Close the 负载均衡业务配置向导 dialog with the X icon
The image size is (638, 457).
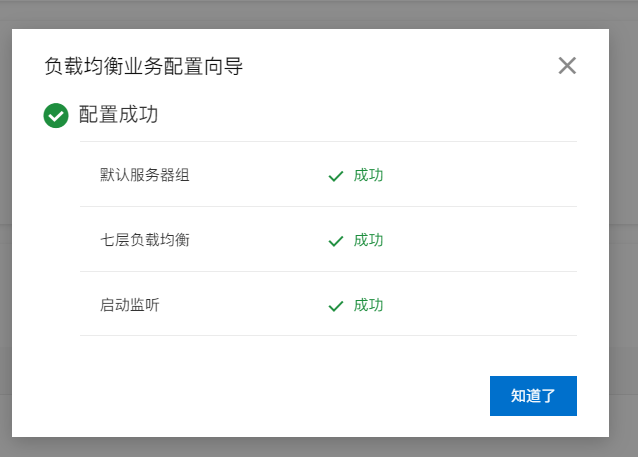coord(567,66)
